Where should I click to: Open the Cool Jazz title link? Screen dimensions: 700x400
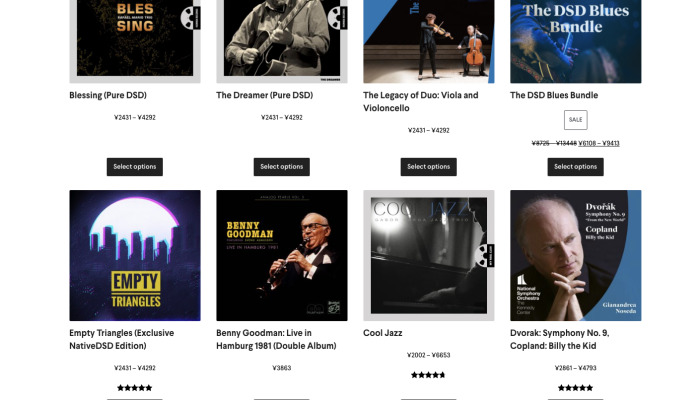[383, 333]
